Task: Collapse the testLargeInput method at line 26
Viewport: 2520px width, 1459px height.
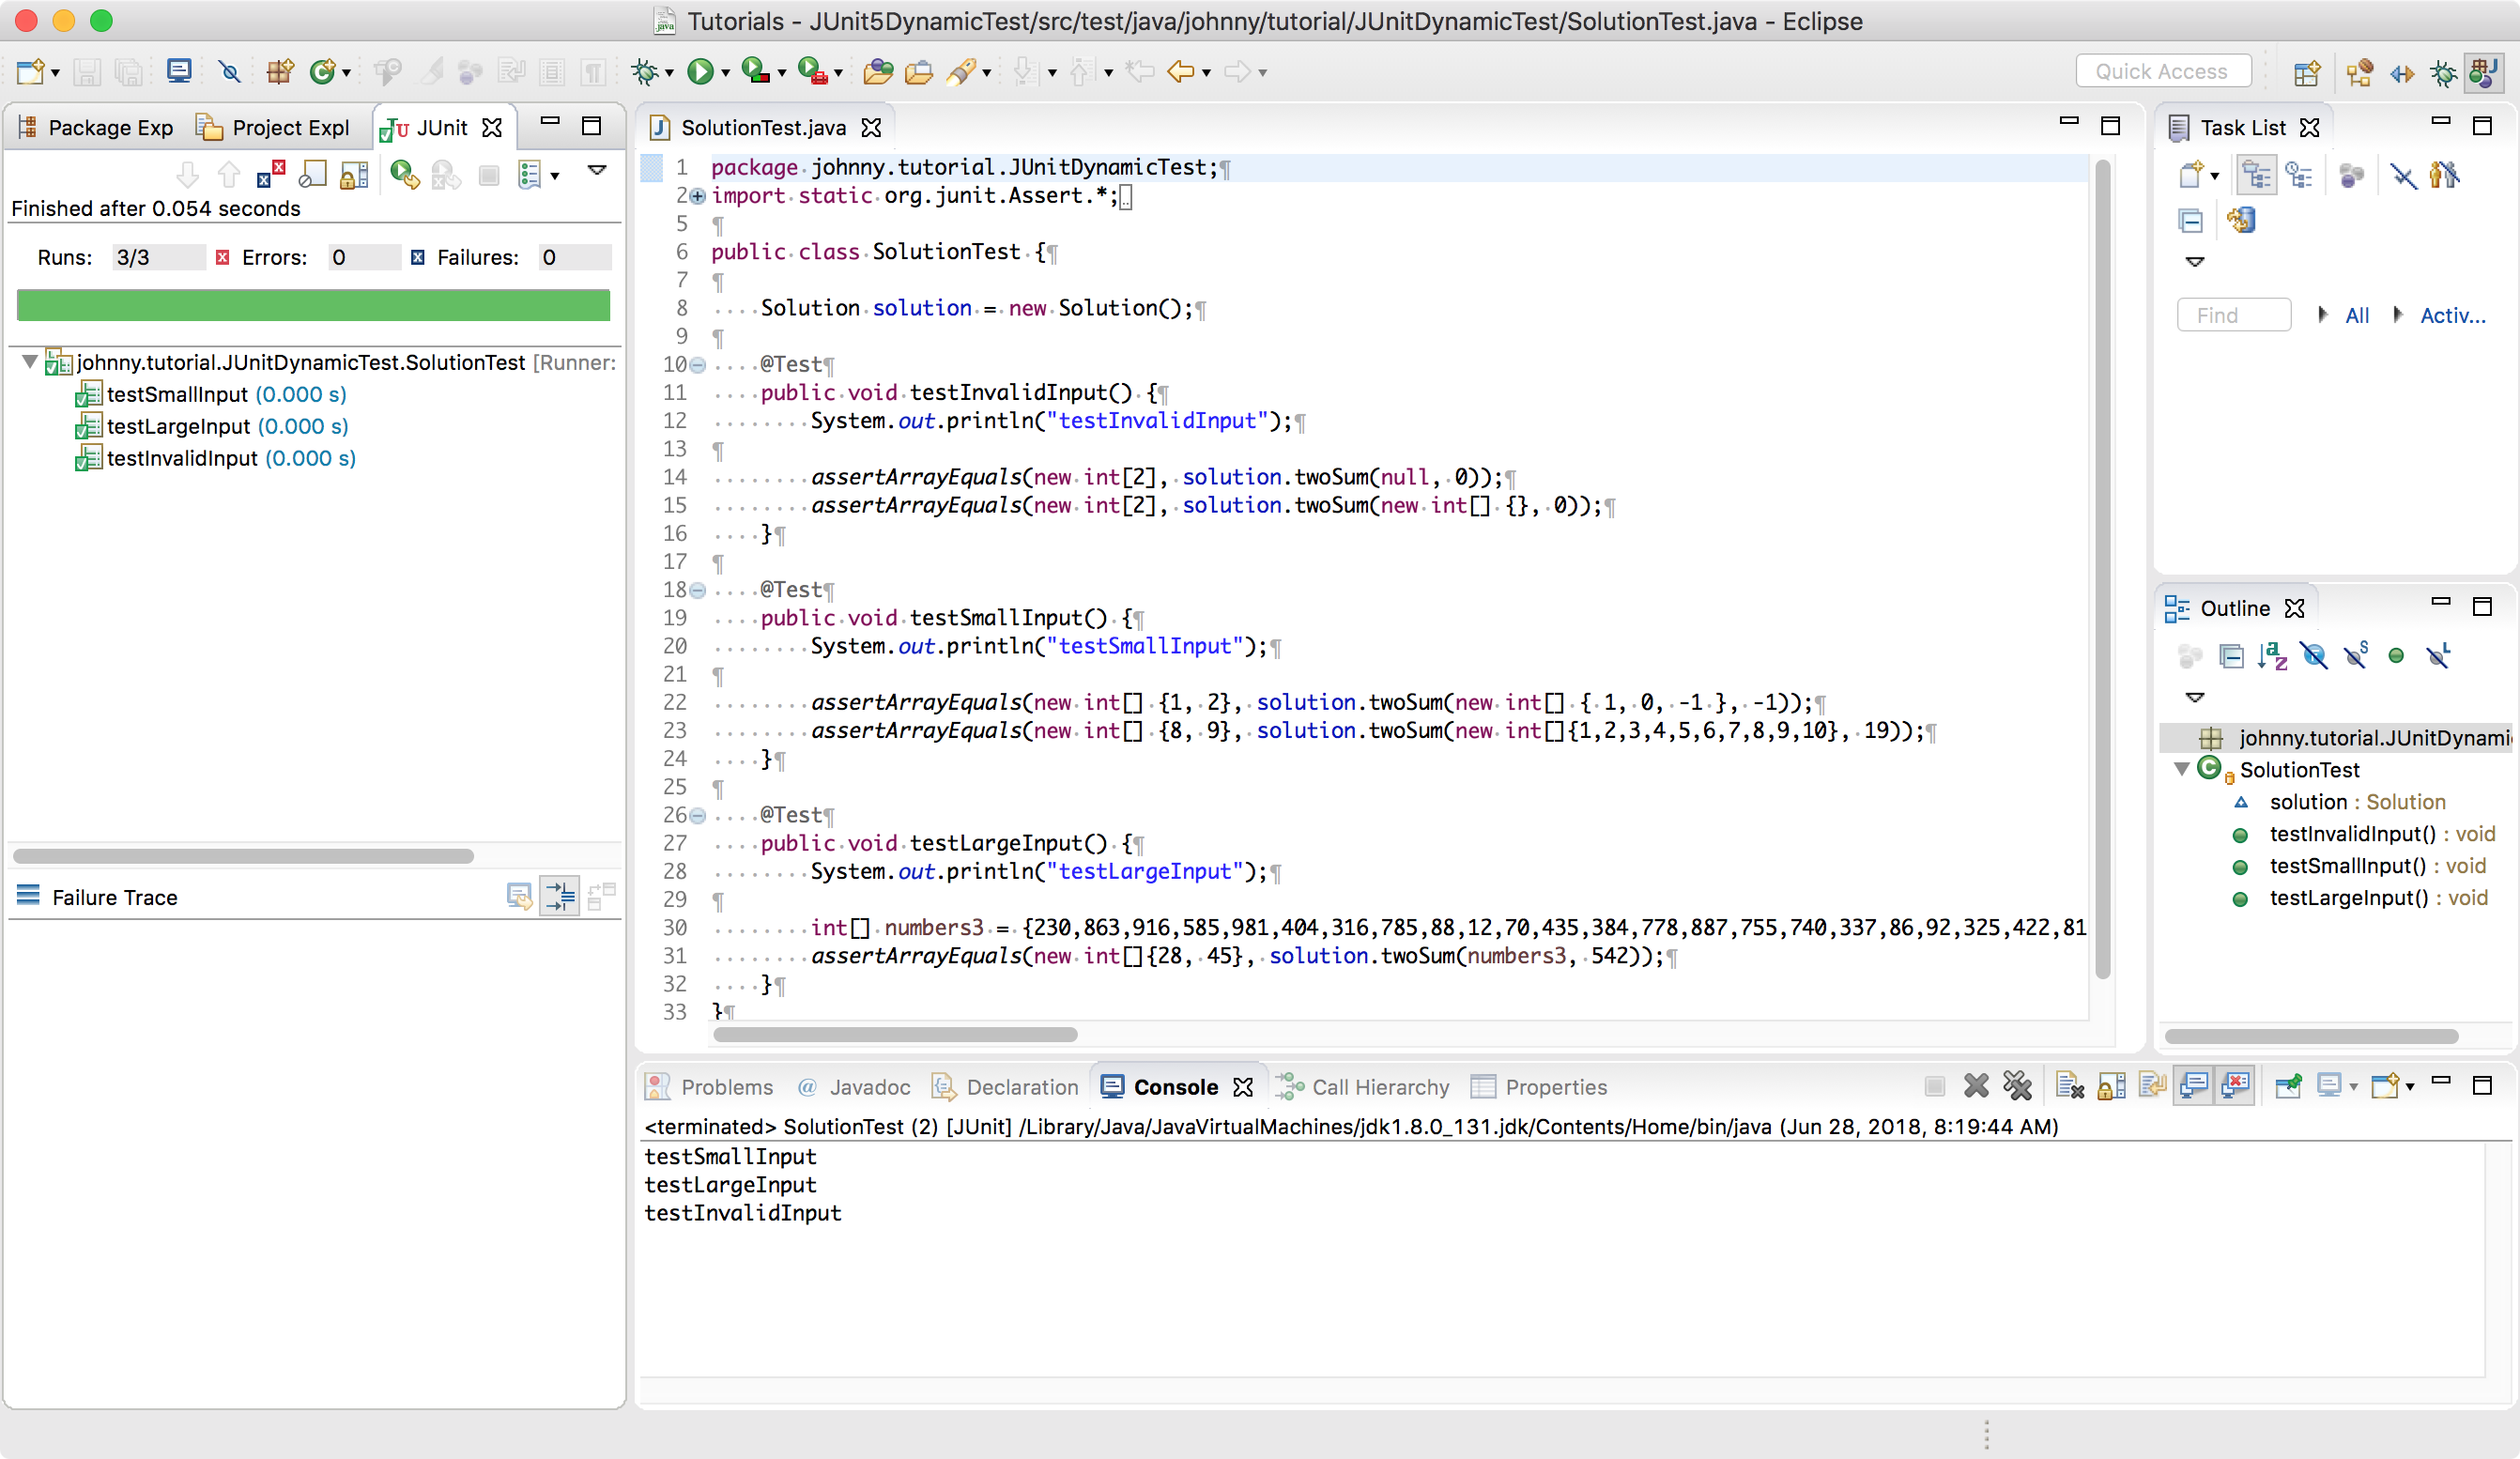Action: tap(698, 816)
